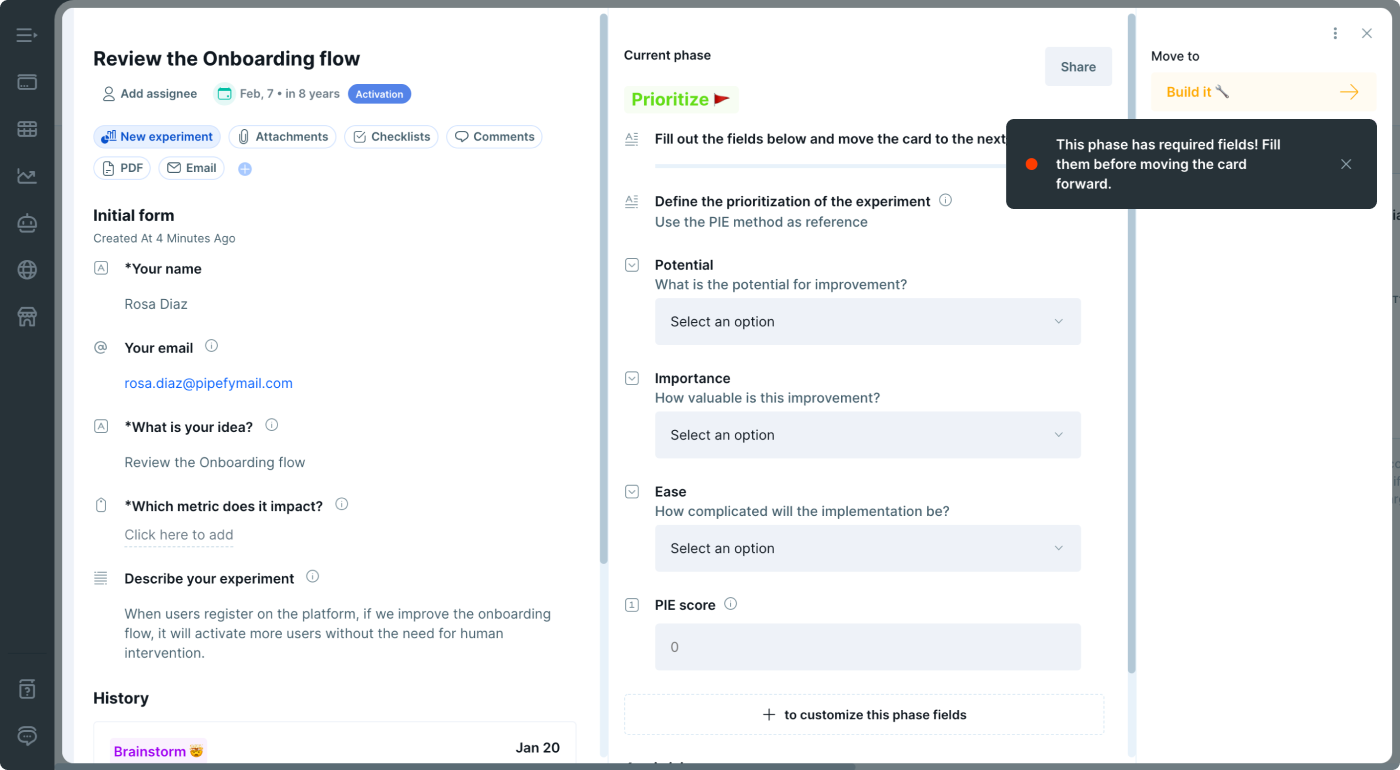The height and width of the screenshot is (770, 1400).
Task: Open the globe icon in the sidebar
Action: point(26,269)
